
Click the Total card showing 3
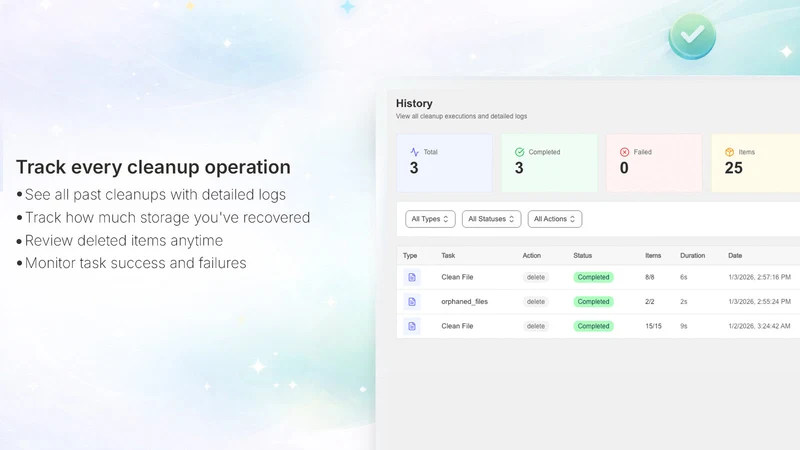(x=444, y=163)
